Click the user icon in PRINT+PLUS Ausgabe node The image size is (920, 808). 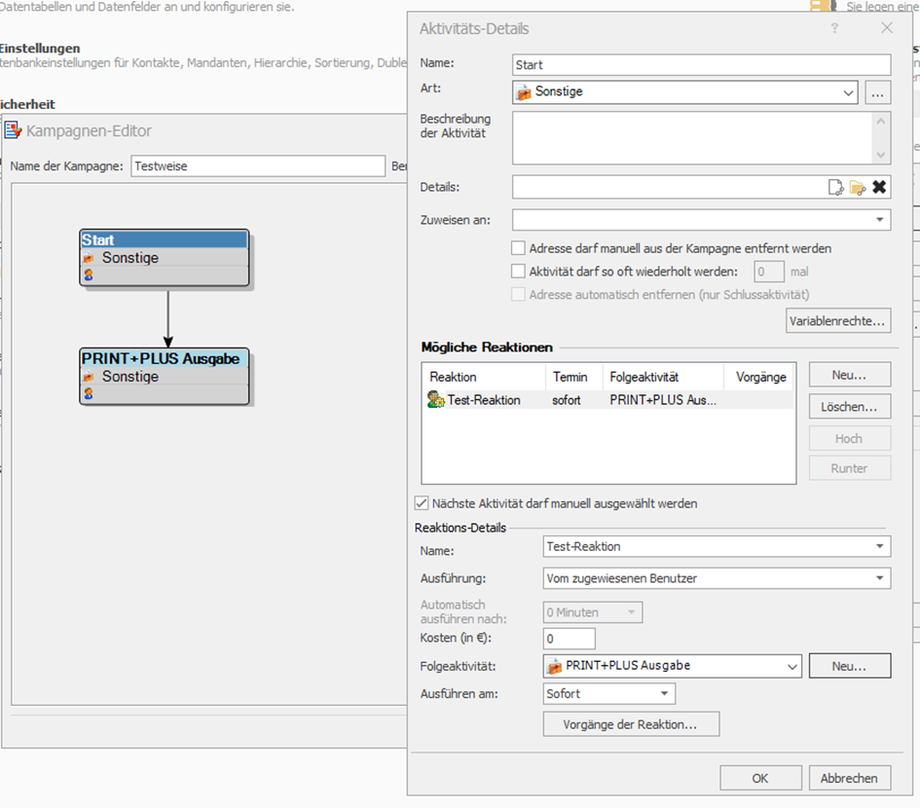click(88, 393)
